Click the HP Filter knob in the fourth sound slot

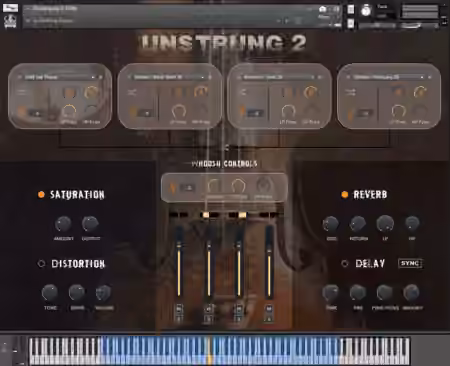pos(420,111)
